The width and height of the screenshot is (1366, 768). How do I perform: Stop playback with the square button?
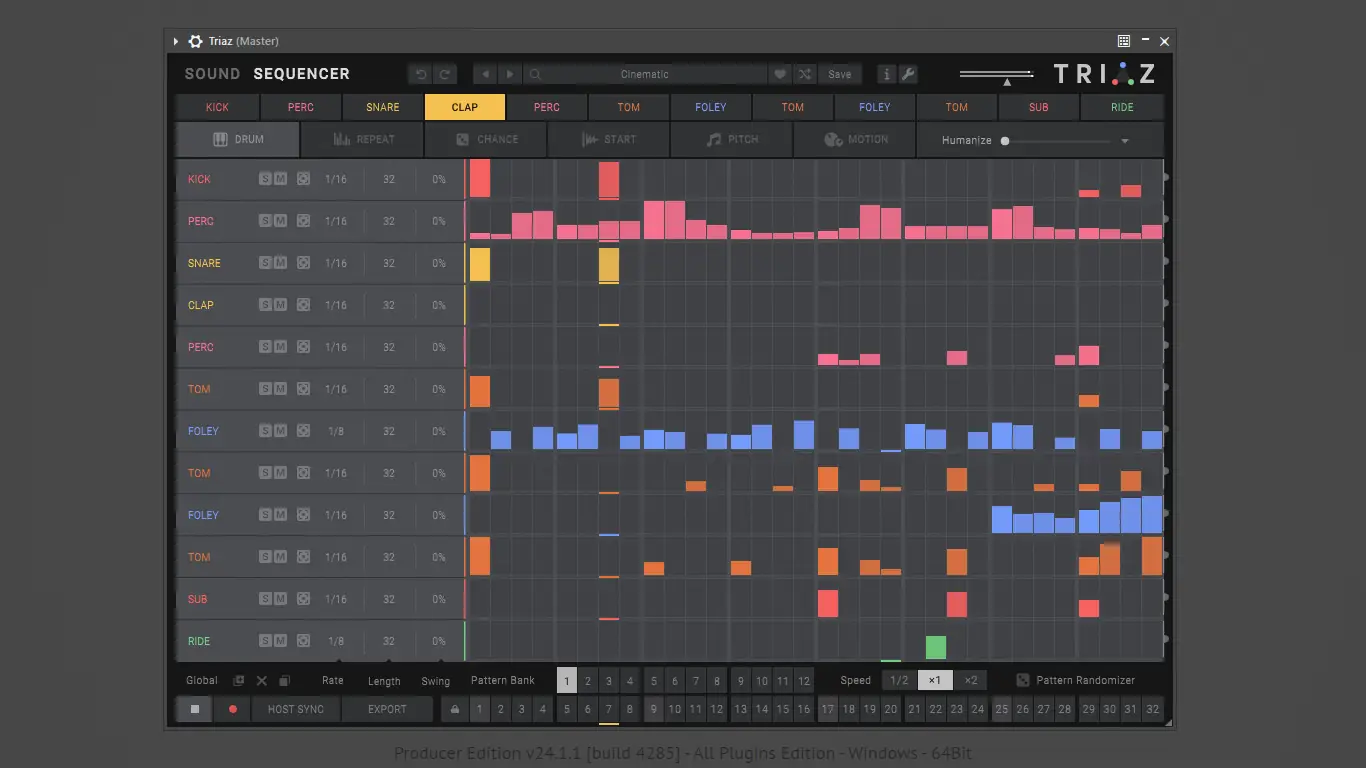(195, 710)
